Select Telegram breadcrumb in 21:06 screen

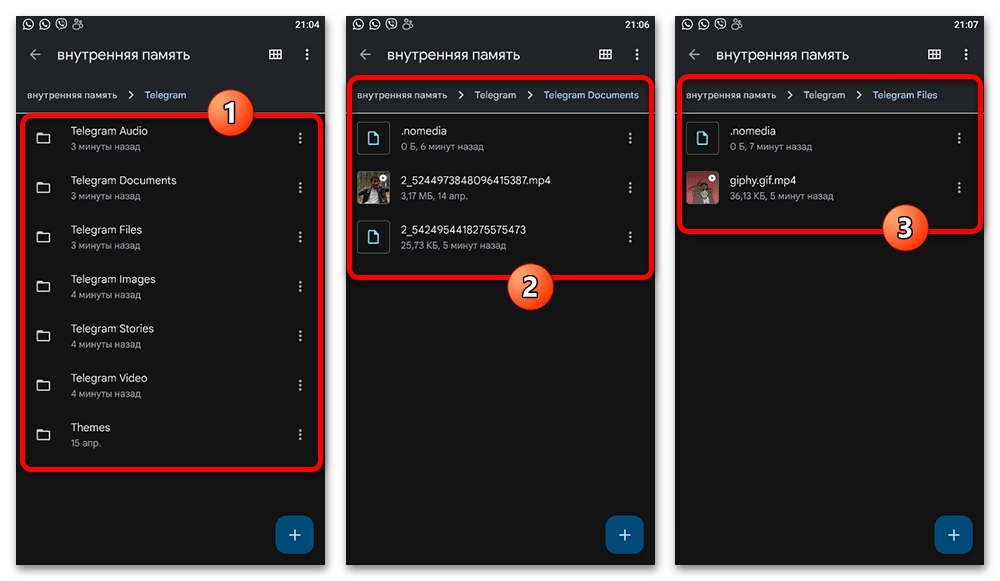point(495,95)
